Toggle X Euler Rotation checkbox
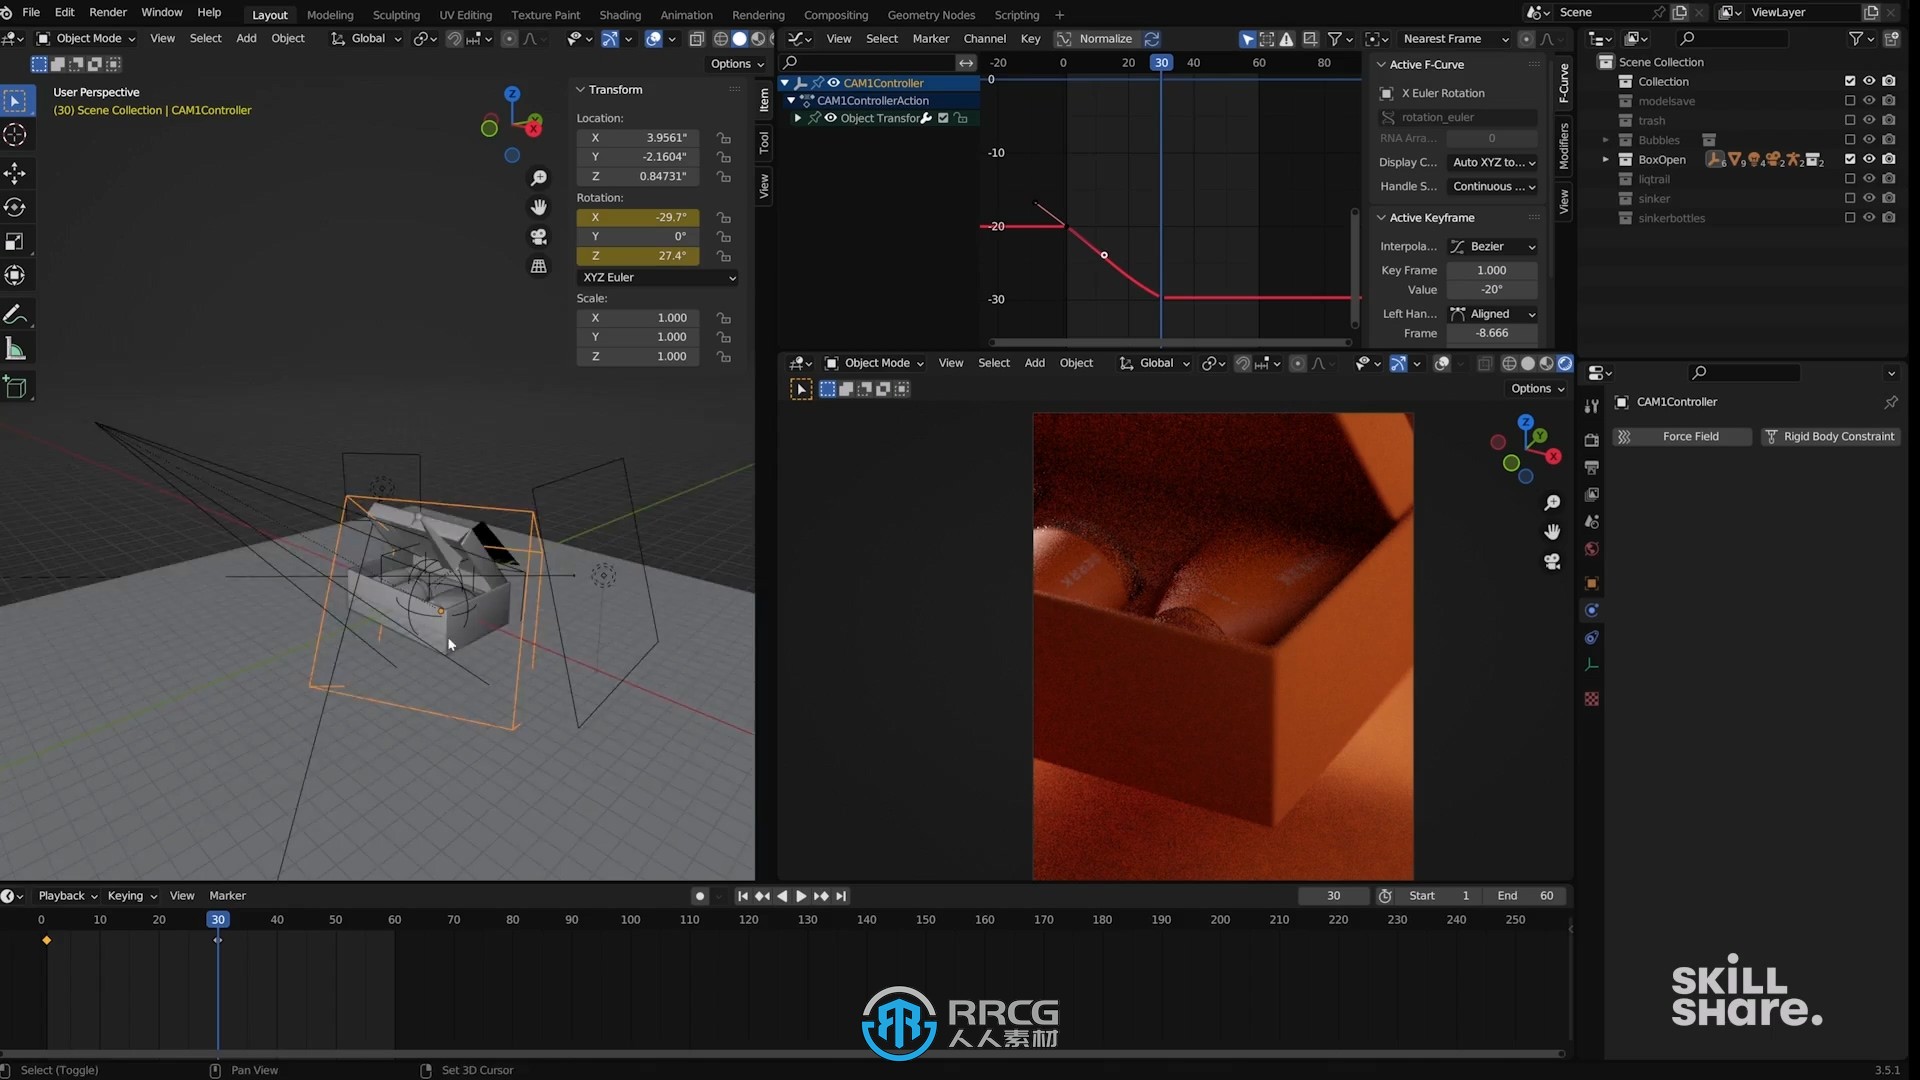Screen dimensions: 1920x1080 click(x=1387, y=92)
